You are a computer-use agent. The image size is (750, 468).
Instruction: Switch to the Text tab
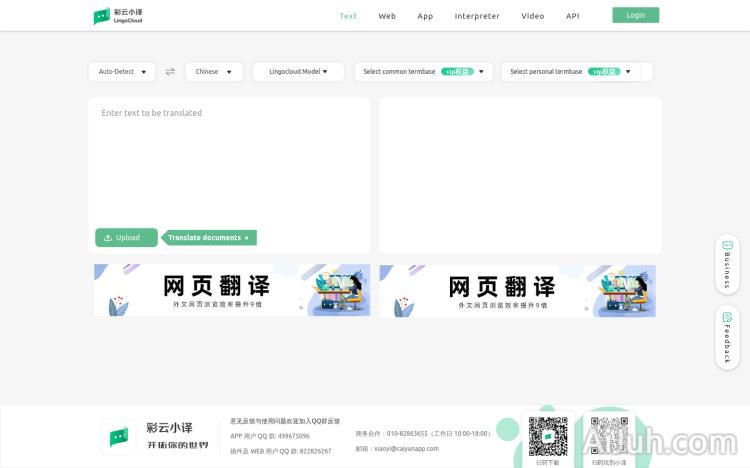[348, 16]
